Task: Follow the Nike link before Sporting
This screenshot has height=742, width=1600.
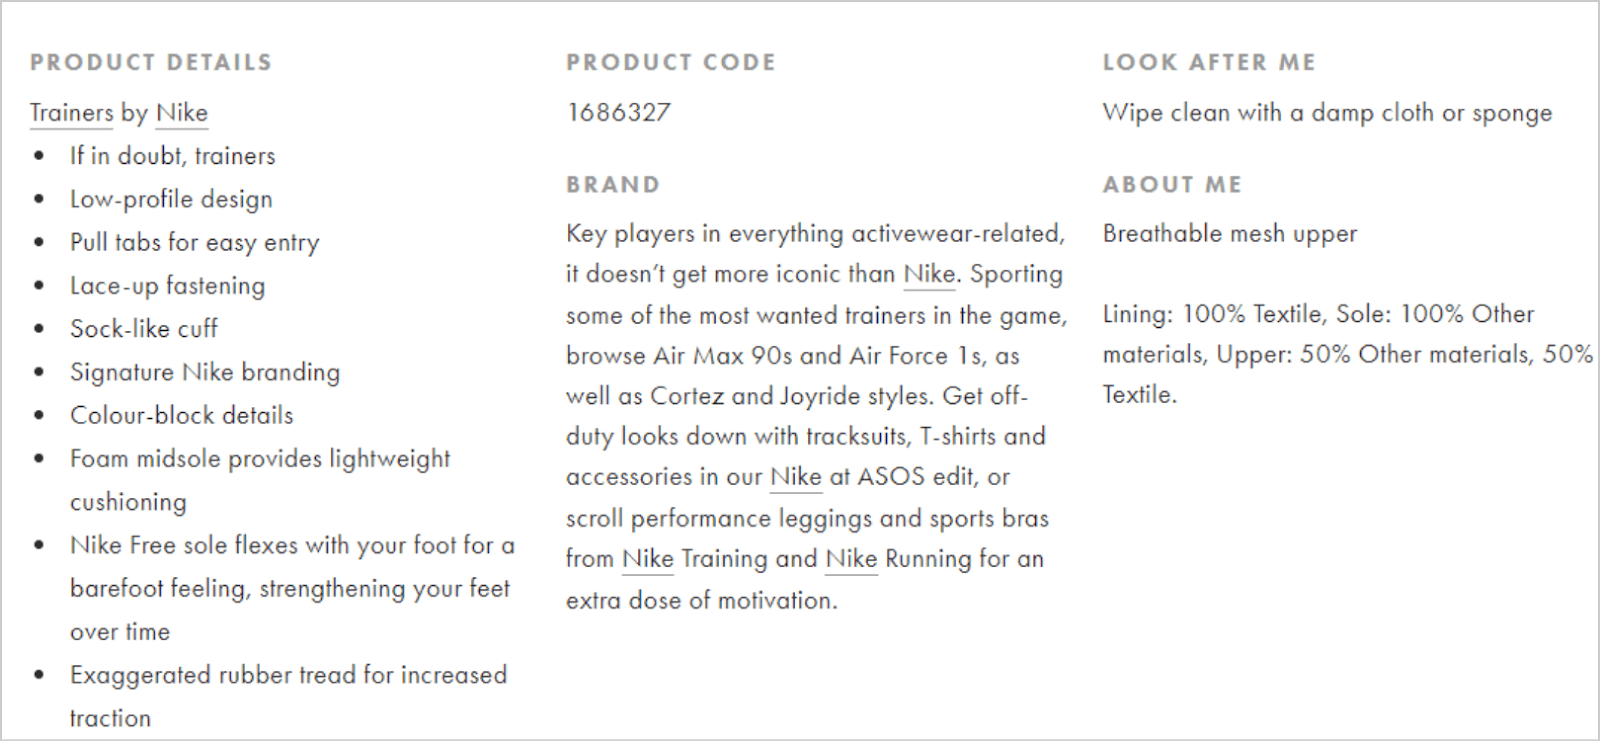Action: (929, 274)
